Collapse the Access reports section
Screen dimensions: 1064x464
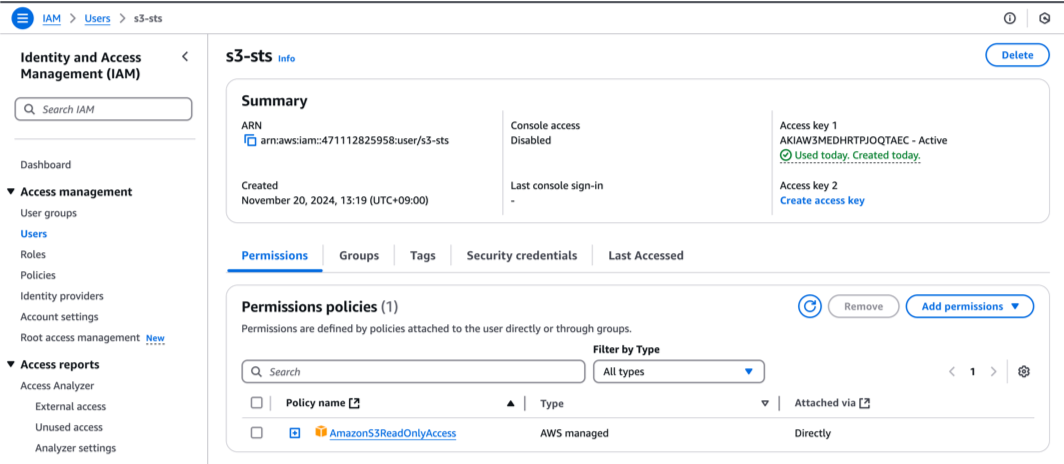point(11,364)
